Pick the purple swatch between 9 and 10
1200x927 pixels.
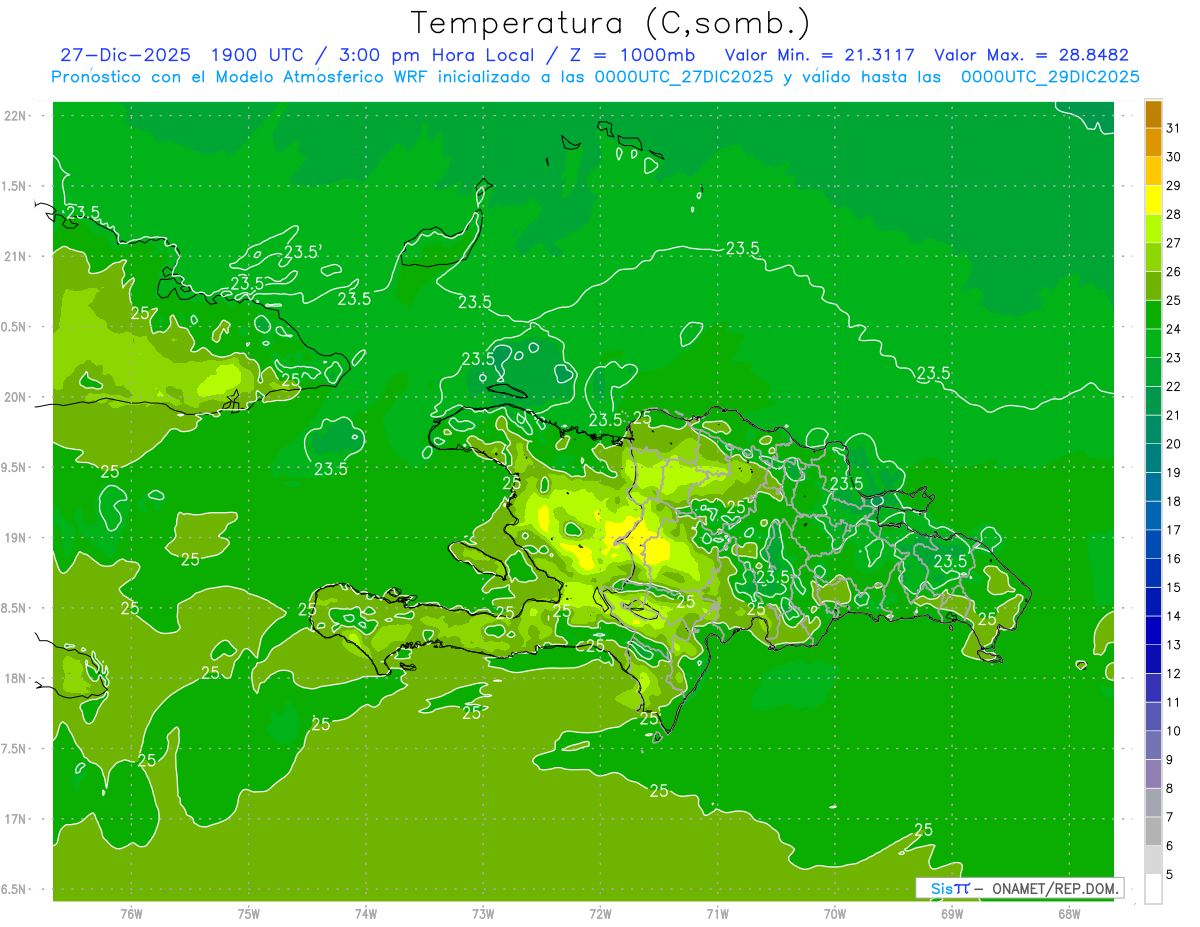coord(1153,745)
